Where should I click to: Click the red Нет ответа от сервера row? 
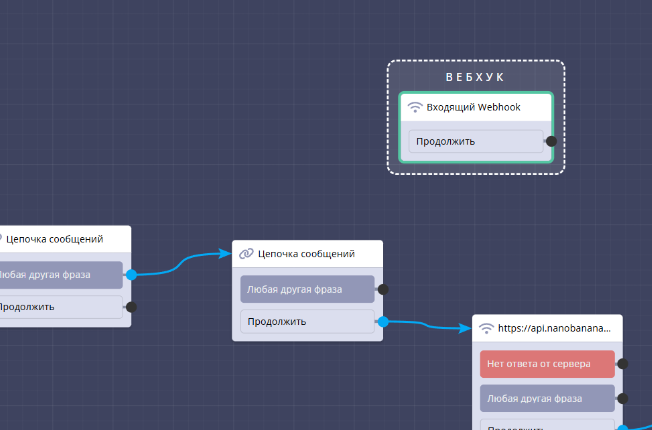[546, 364]
